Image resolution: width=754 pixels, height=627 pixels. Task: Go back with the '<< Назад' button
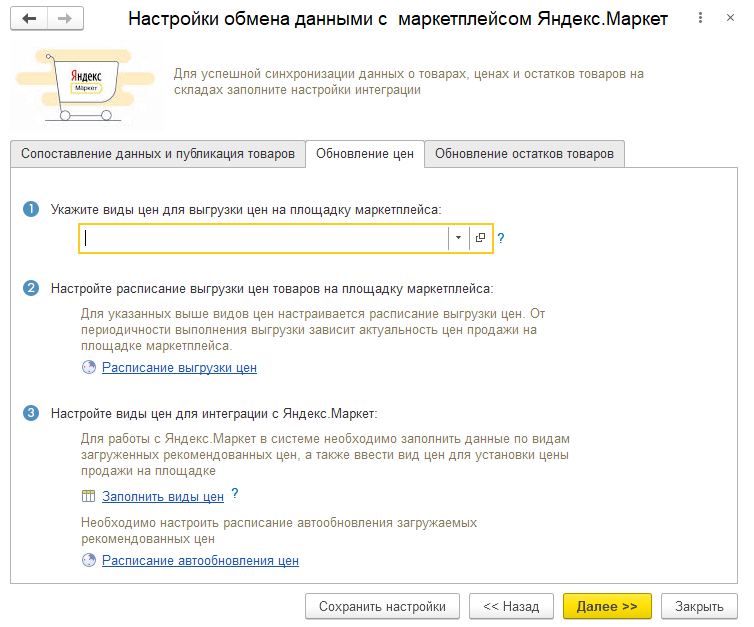click(x=511, y=606)
